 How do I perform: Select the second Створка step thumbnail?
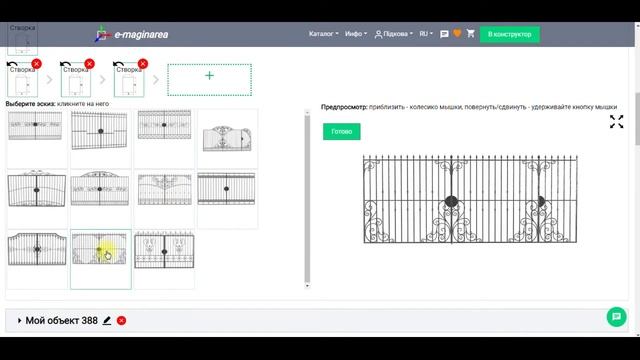(x=76, y=82)
